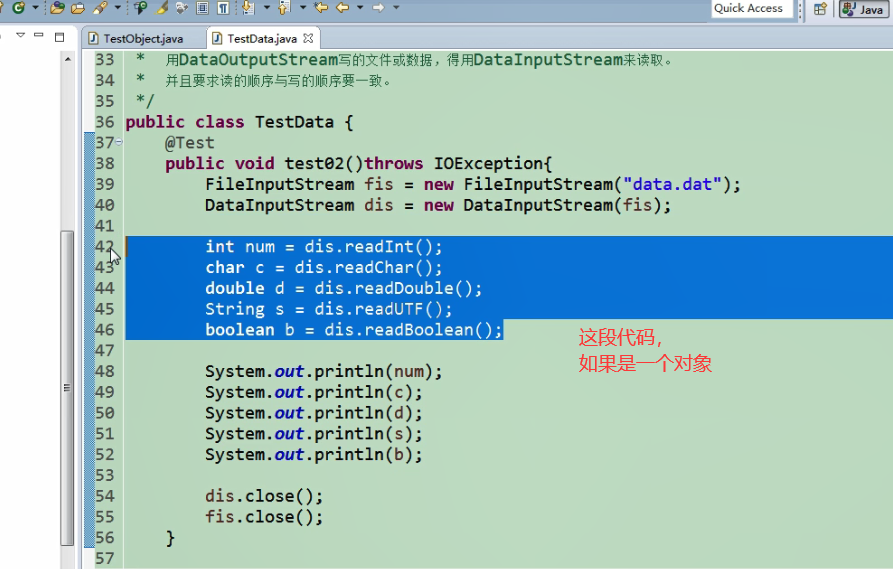The height and width of the screenshot is (569, 893).
Task: Collapse the folding marker at line 37
Action: pos(119,142)
